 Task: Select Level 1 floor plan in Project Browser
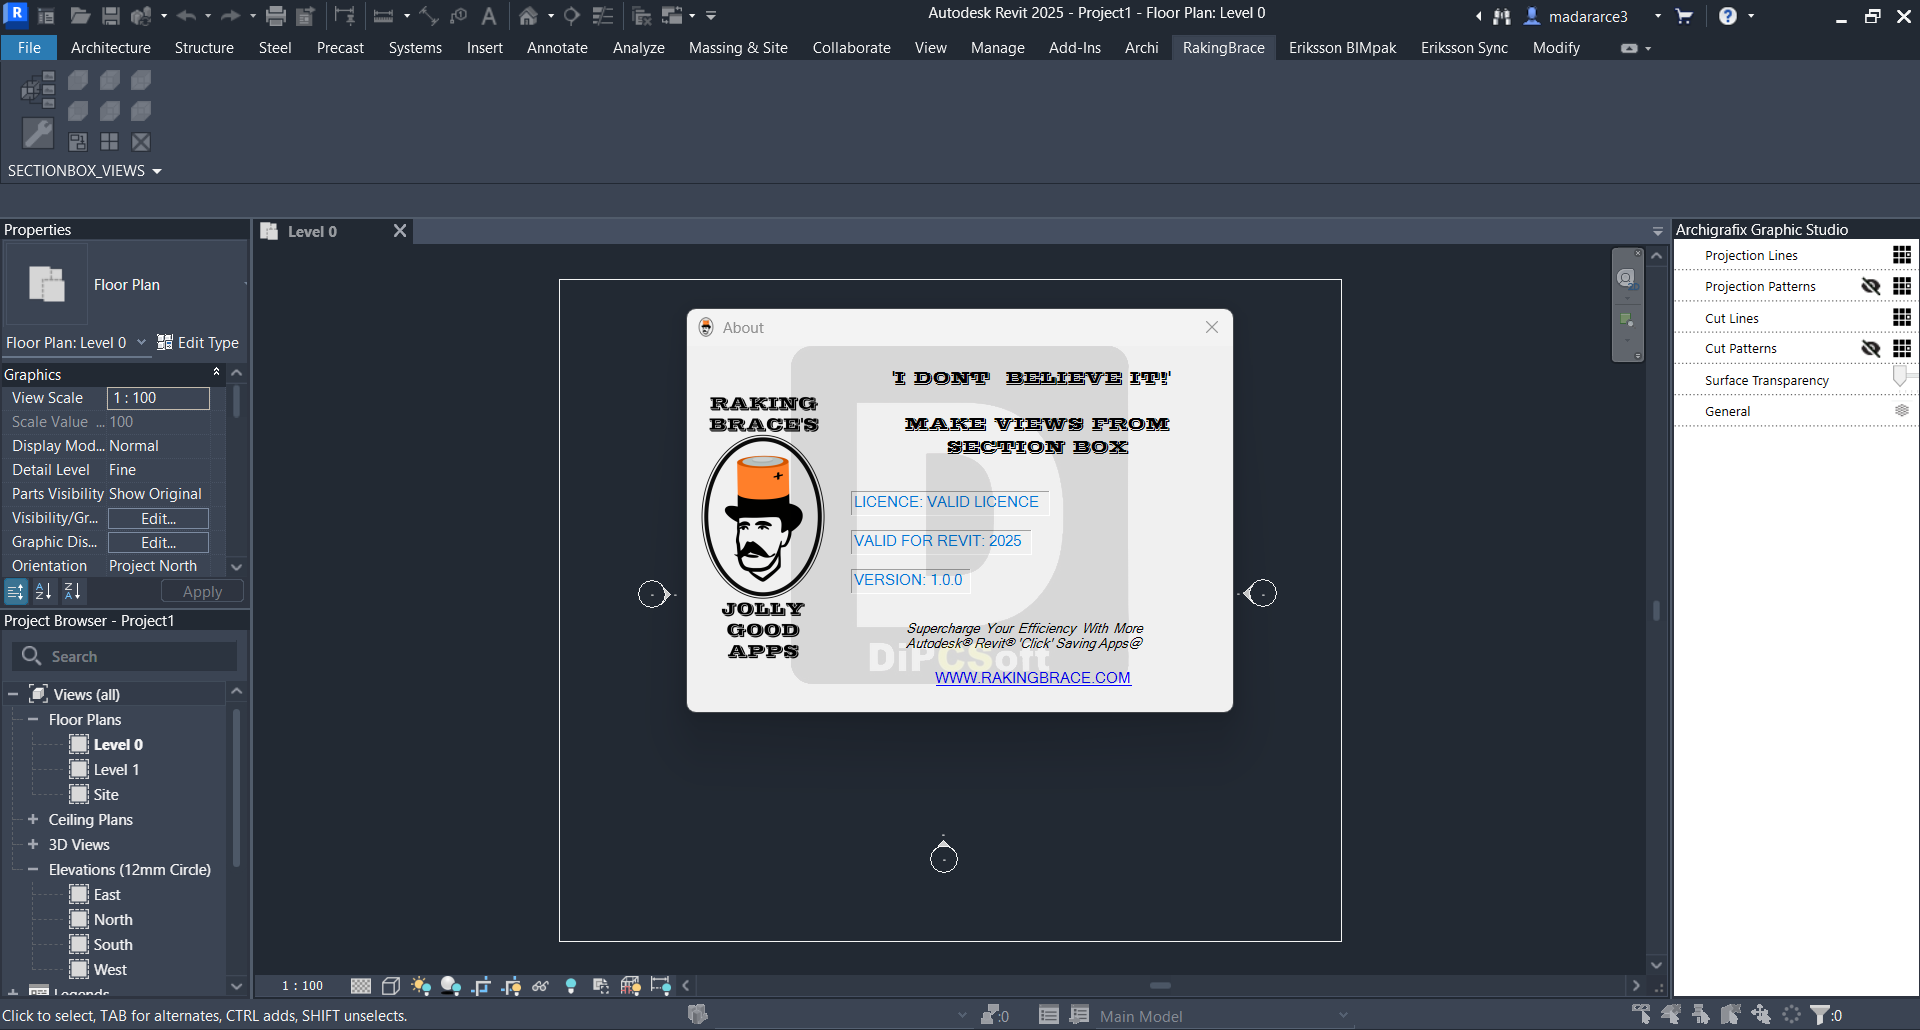pyautogui.click(x=116, y=769)
